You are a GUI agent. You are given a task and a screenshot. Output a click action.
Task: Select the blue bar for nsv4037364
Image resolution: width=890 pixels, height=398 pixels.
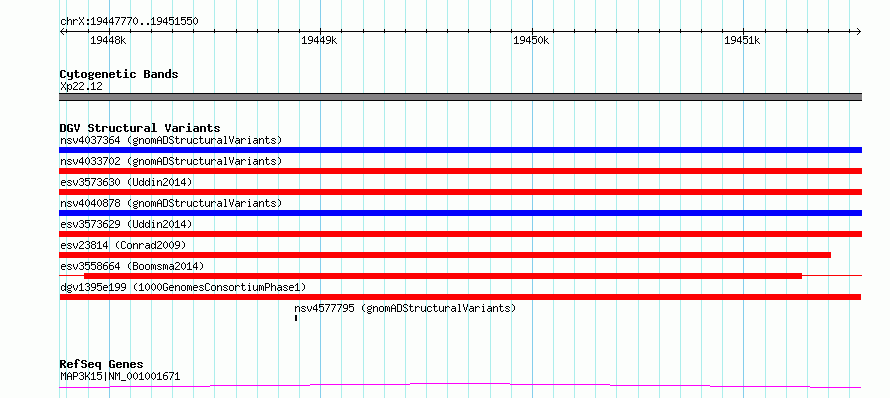[x=460, y=150]
